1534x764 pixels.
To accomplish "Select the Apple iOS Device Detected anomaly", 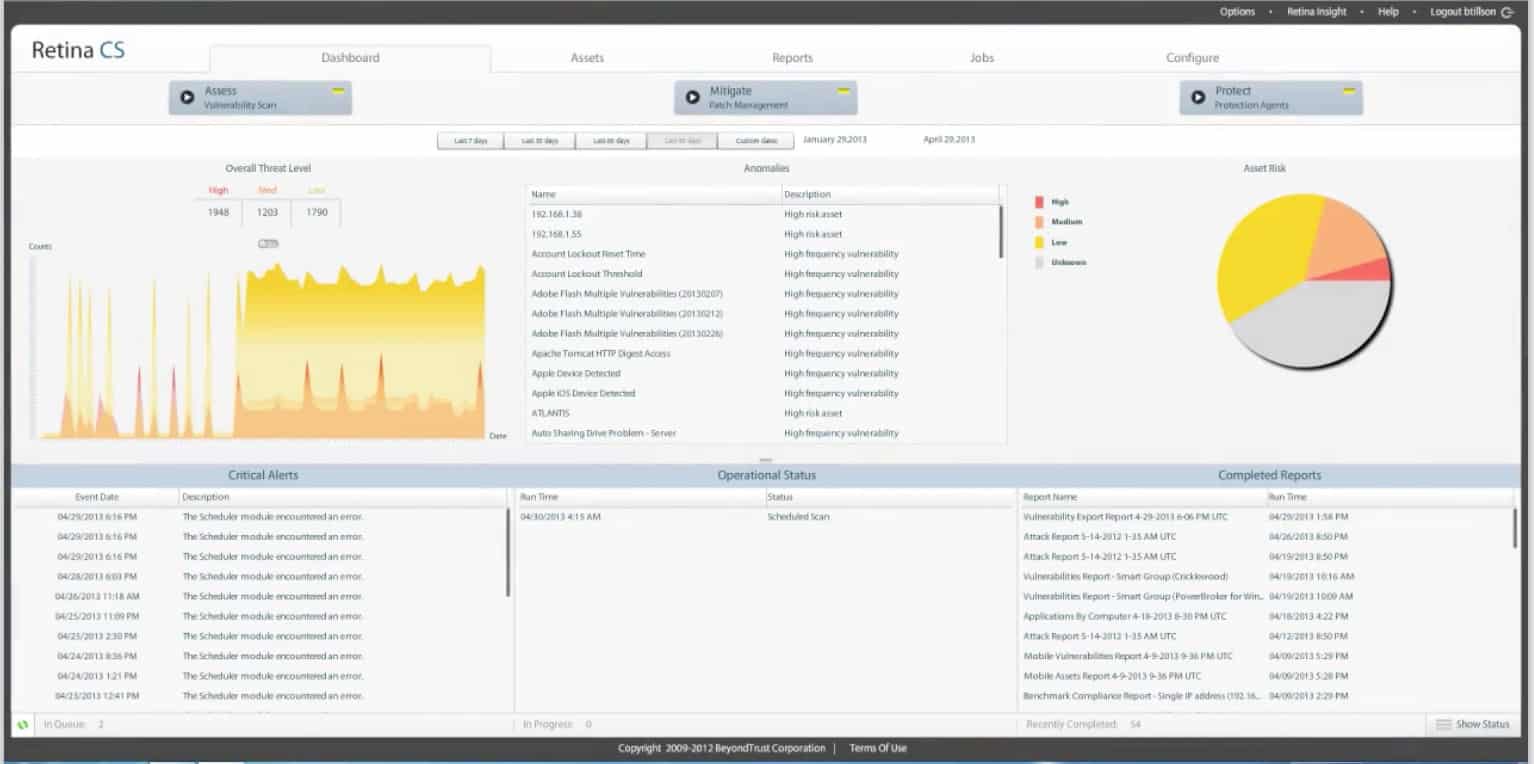I will tap(763, 394).
